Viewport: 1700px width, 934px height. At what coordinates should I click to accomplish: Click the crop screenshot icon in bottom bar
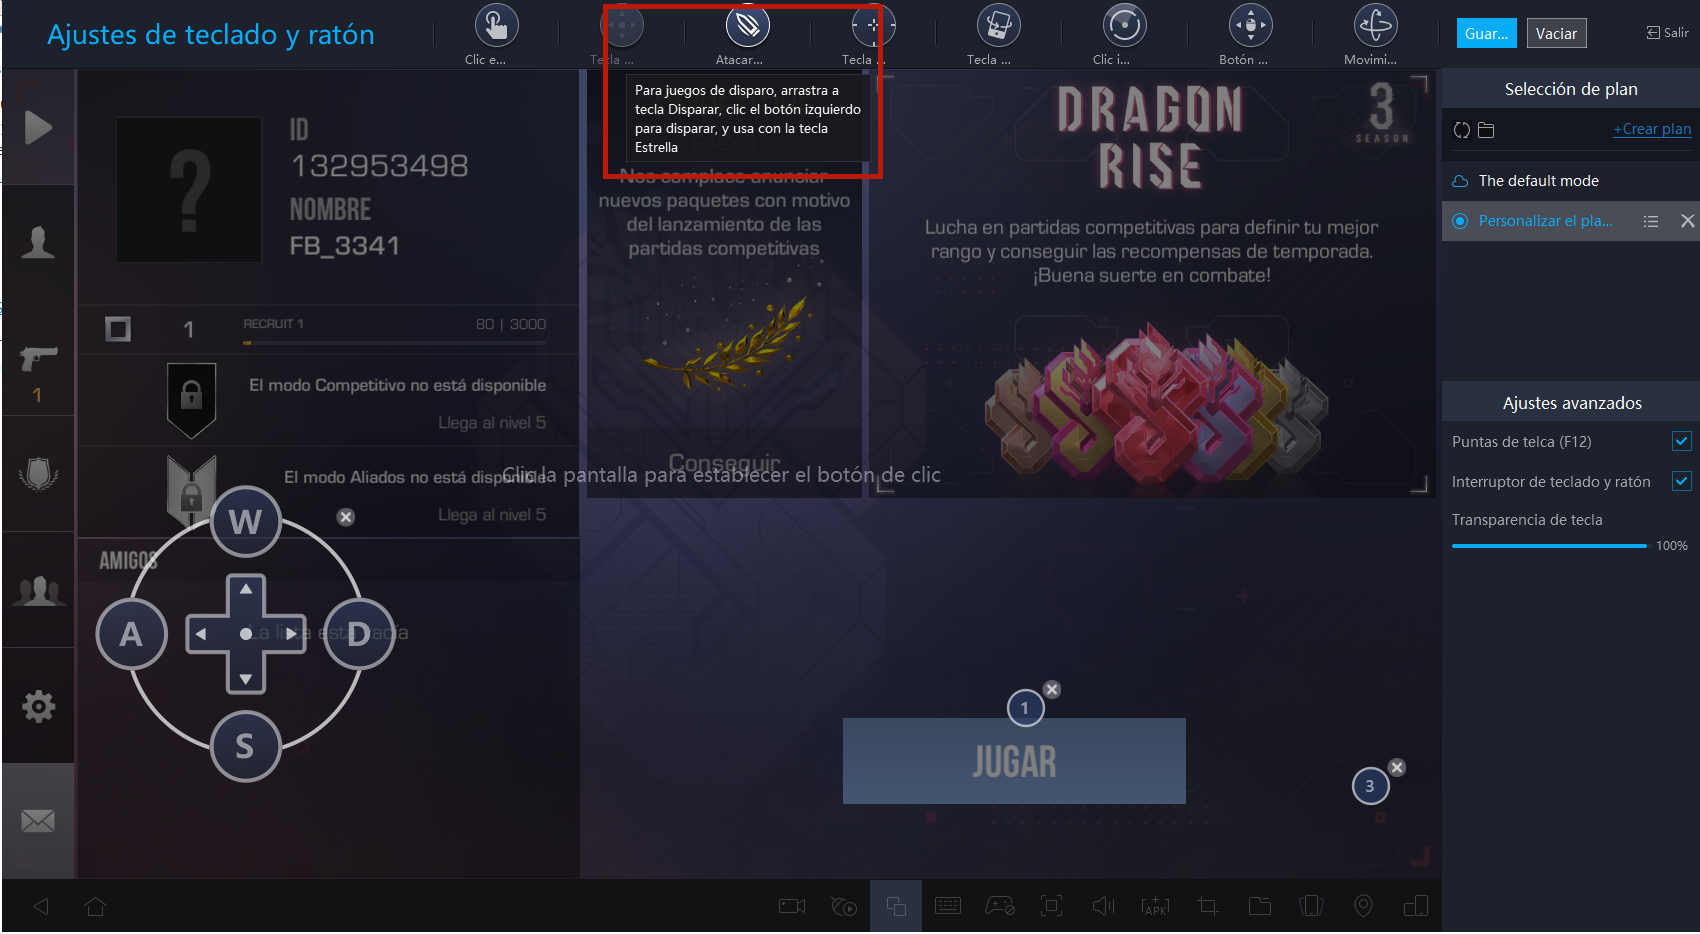click(1208, 906)
